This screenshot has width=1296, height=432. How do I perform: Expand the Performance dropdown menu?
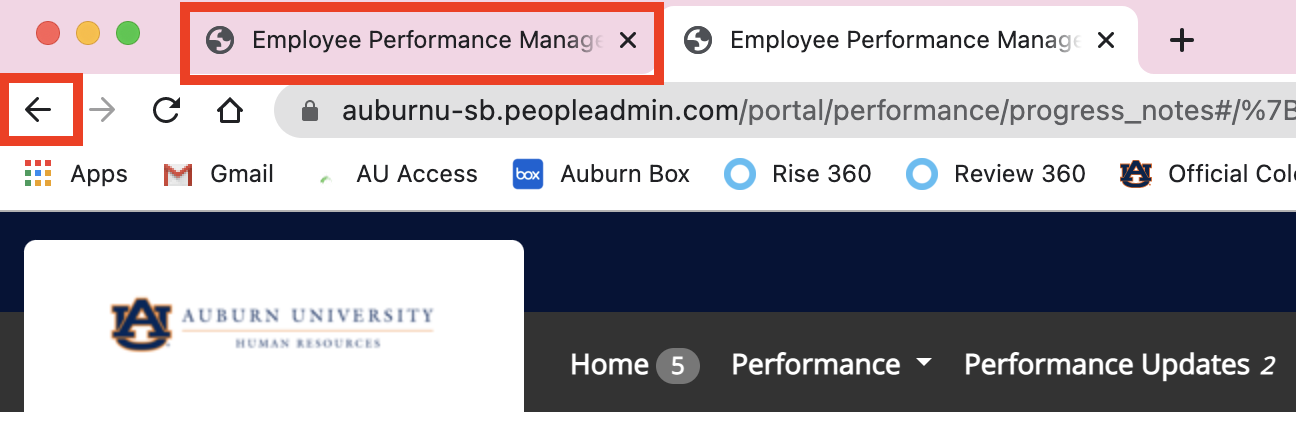click(831, 365)
